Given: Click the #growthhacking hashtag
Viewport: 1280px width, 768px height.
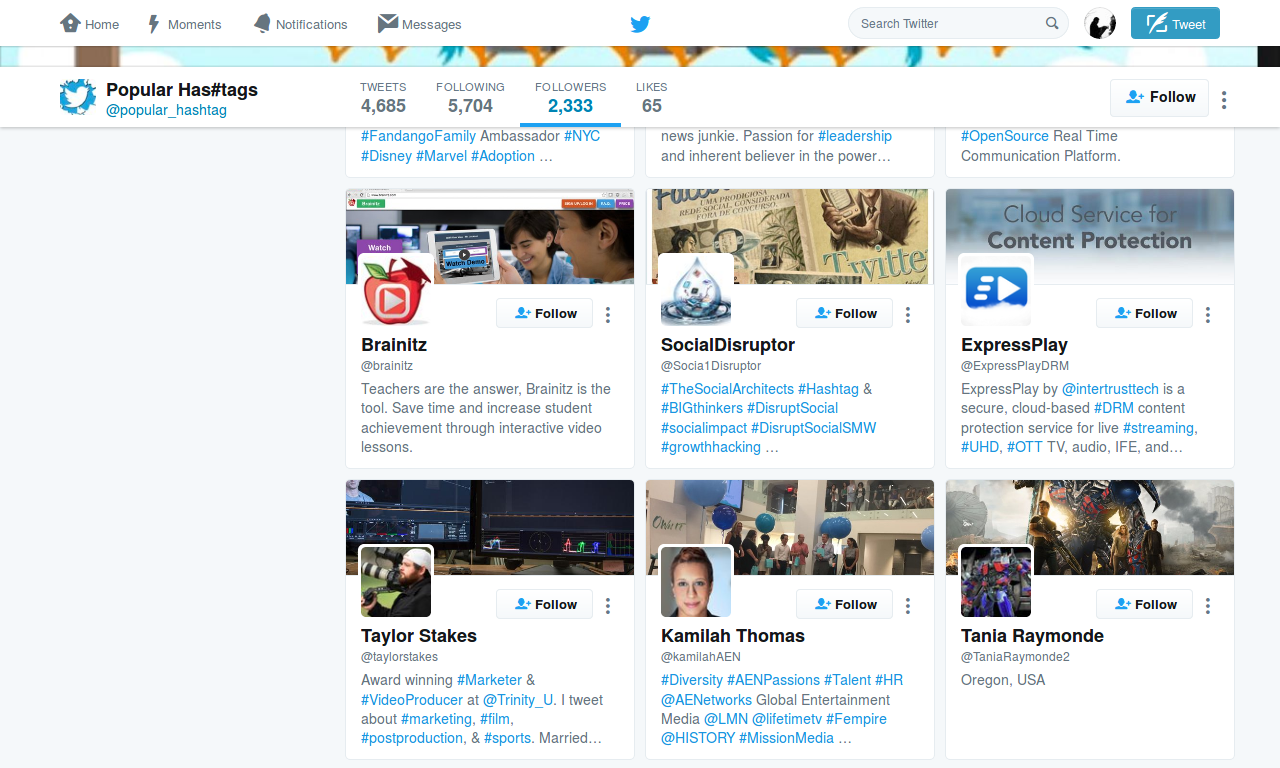Looking at the screenshot, I should tap(711, 447).
